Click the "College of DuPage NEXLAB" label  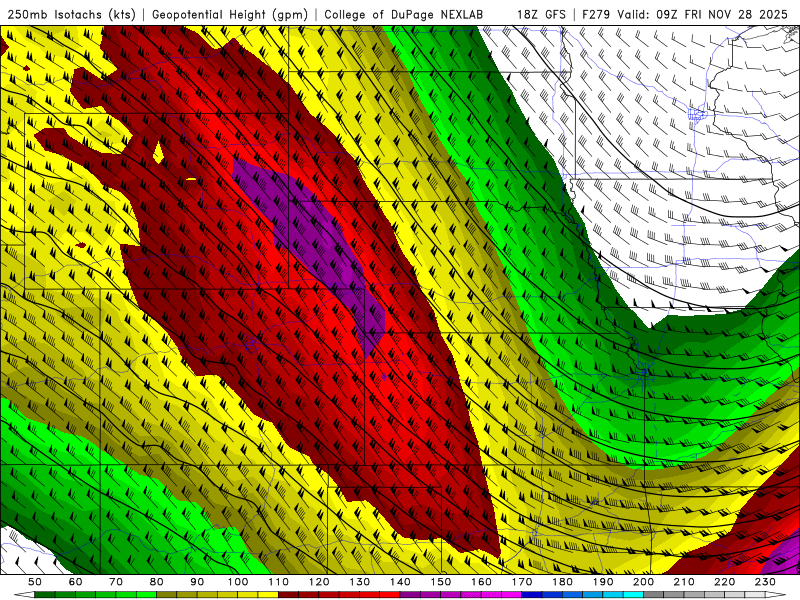[404, 15]
